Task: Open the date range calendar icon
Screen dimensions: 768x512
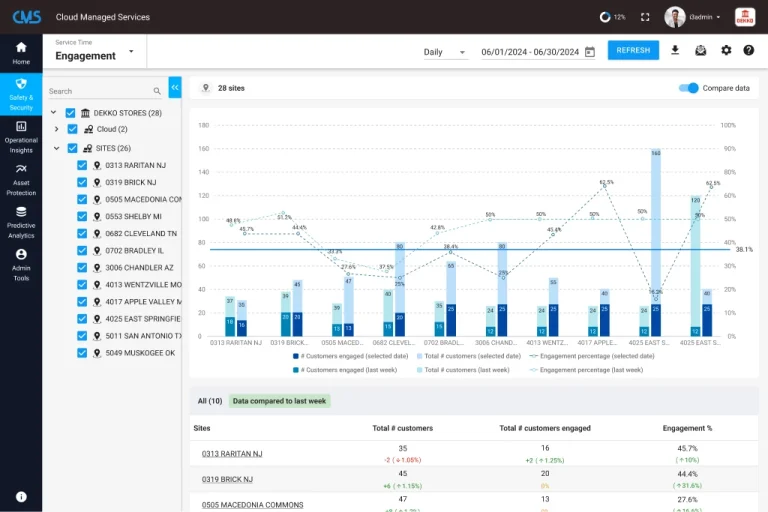Action: click(x=590, y=52)
